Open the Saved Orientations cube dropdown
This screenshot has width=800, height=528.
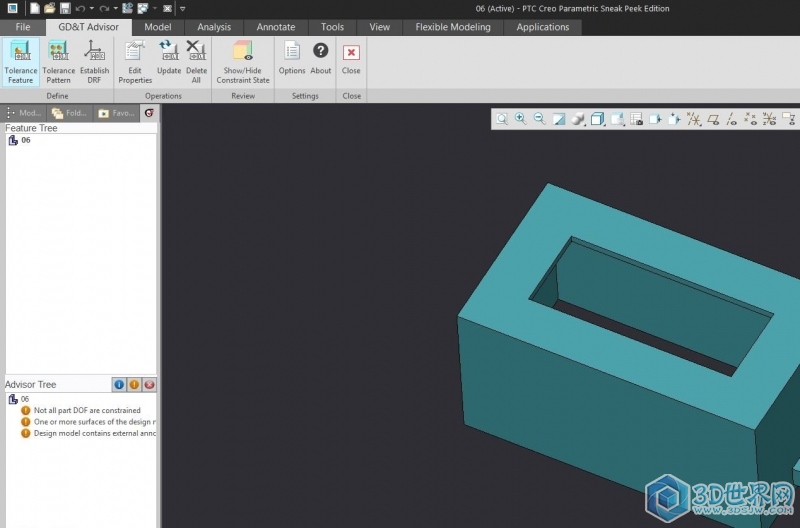pos(597,119)
